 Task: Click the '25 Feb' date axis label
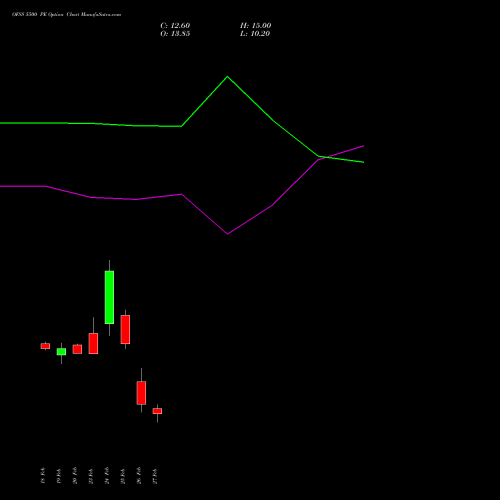tap(123, 476)
